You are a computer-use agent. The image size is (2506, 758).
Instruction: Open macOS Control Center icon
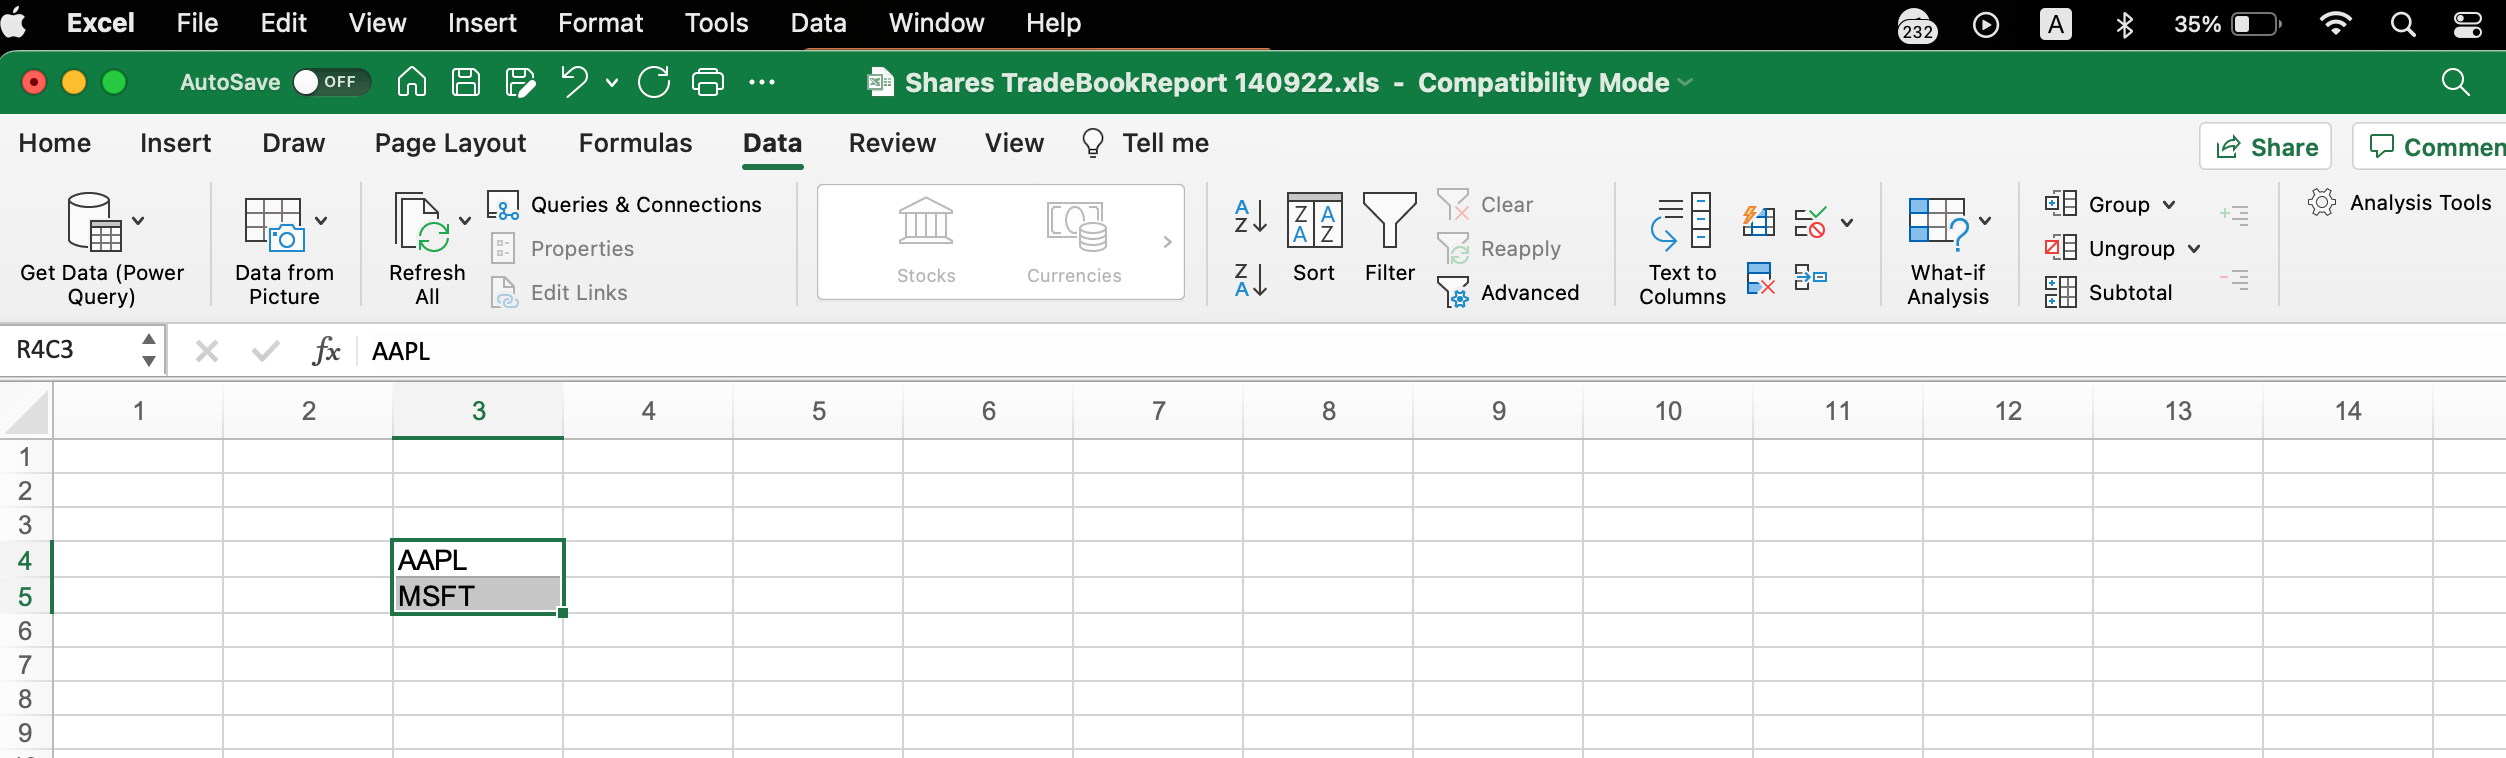point(2468,24)
